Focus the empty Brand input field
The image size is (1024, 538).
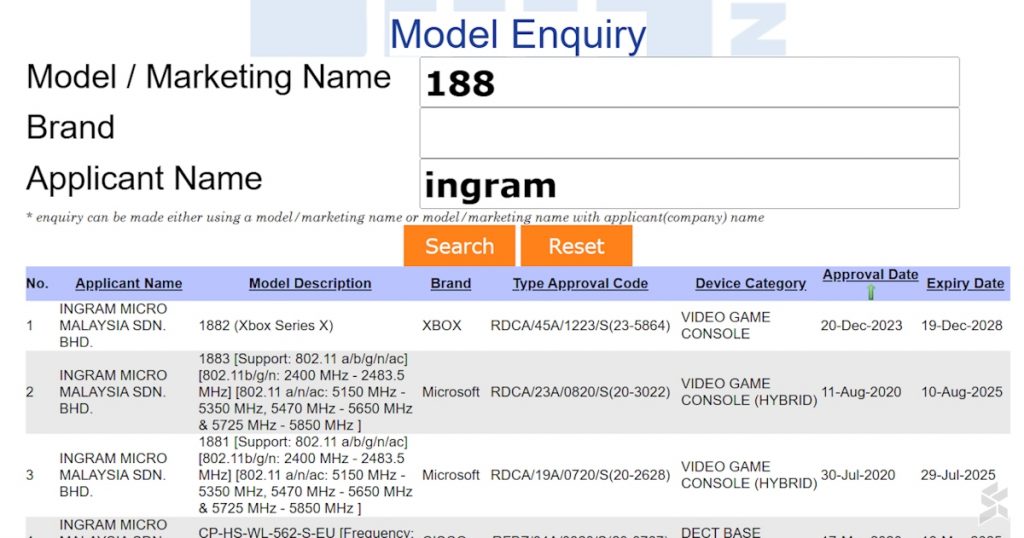(x=689, y=133)
